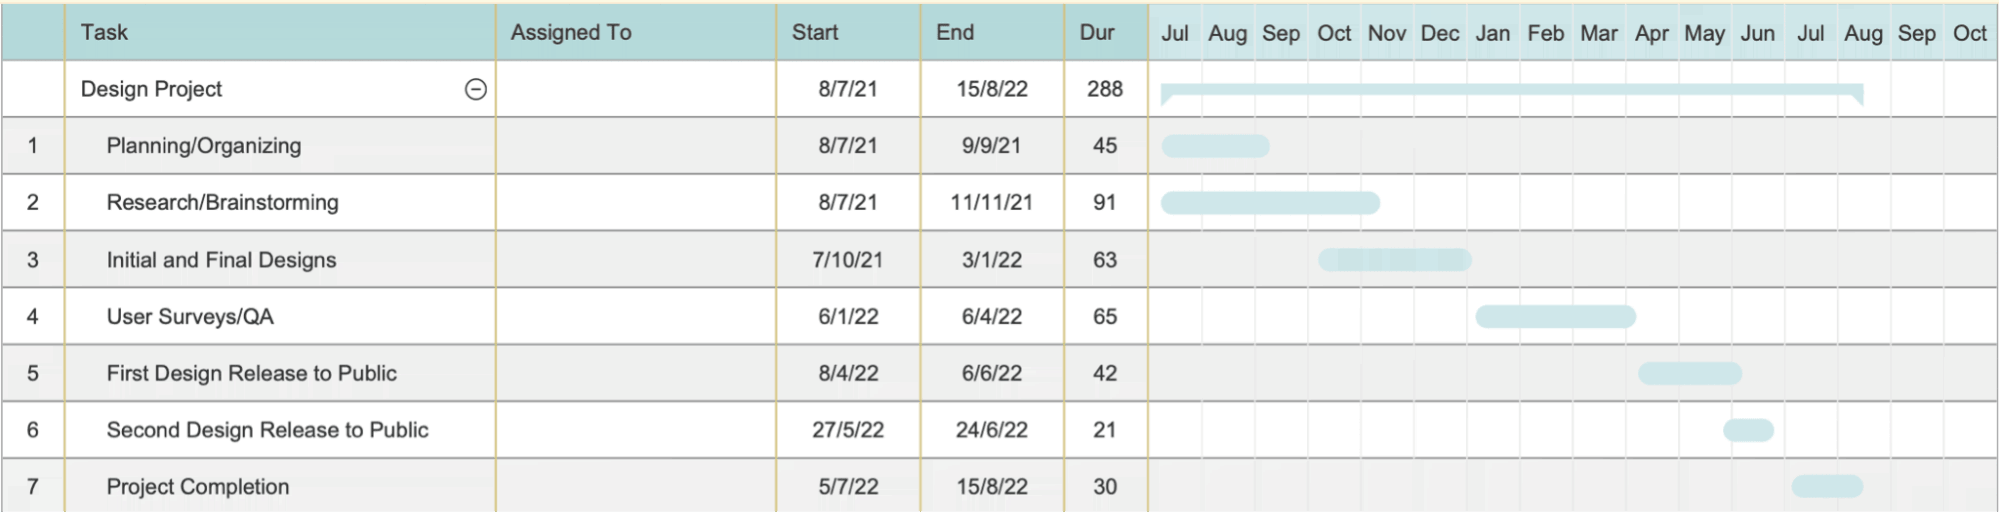Select the Project Completion timeline bar

[1827, 487]
